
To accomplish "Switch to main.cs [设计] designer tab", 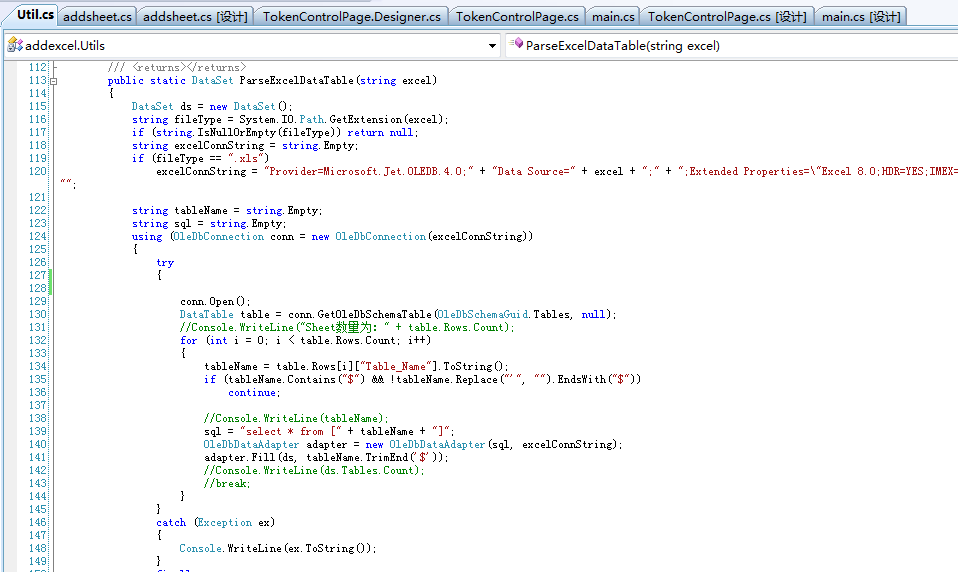I will pyautogui.click(x=861, y=16).
